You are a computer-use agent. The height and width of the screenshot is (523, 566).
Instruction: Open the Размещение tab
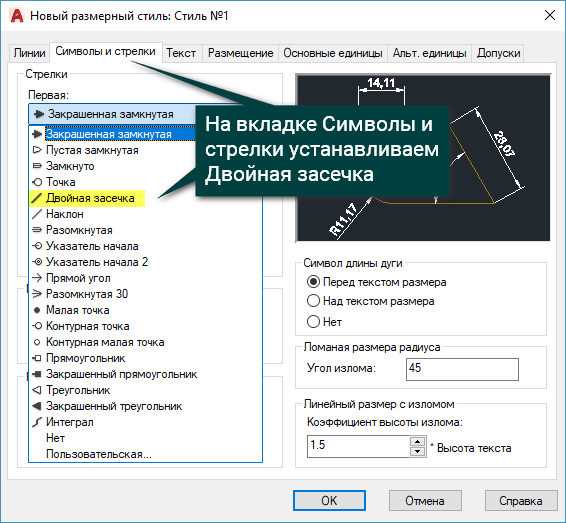point(240,53)
